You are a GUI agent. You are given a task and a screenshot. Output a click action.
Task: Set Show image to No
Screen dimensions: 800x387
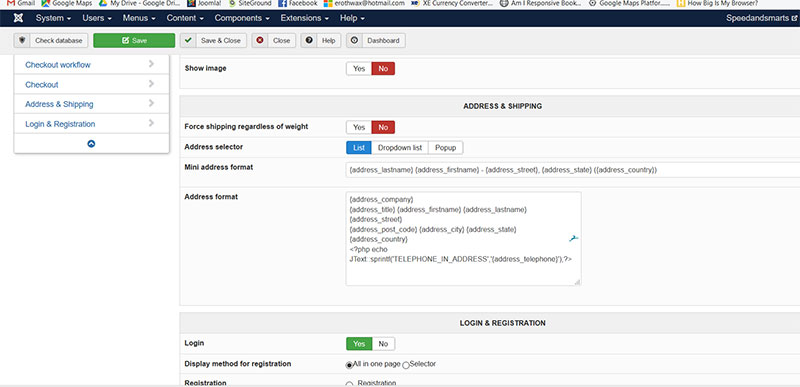click(x=383, y=69)
